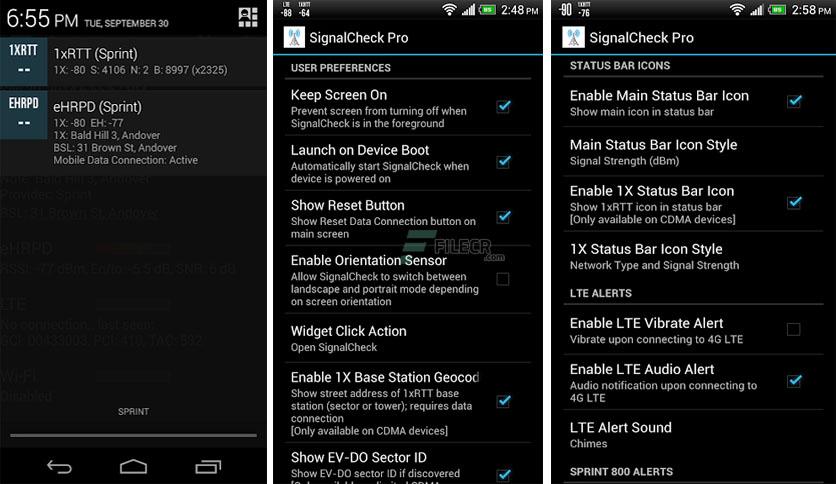Uncheck Launch on Device Boot checkbox
836x484 pixels.
503,162
